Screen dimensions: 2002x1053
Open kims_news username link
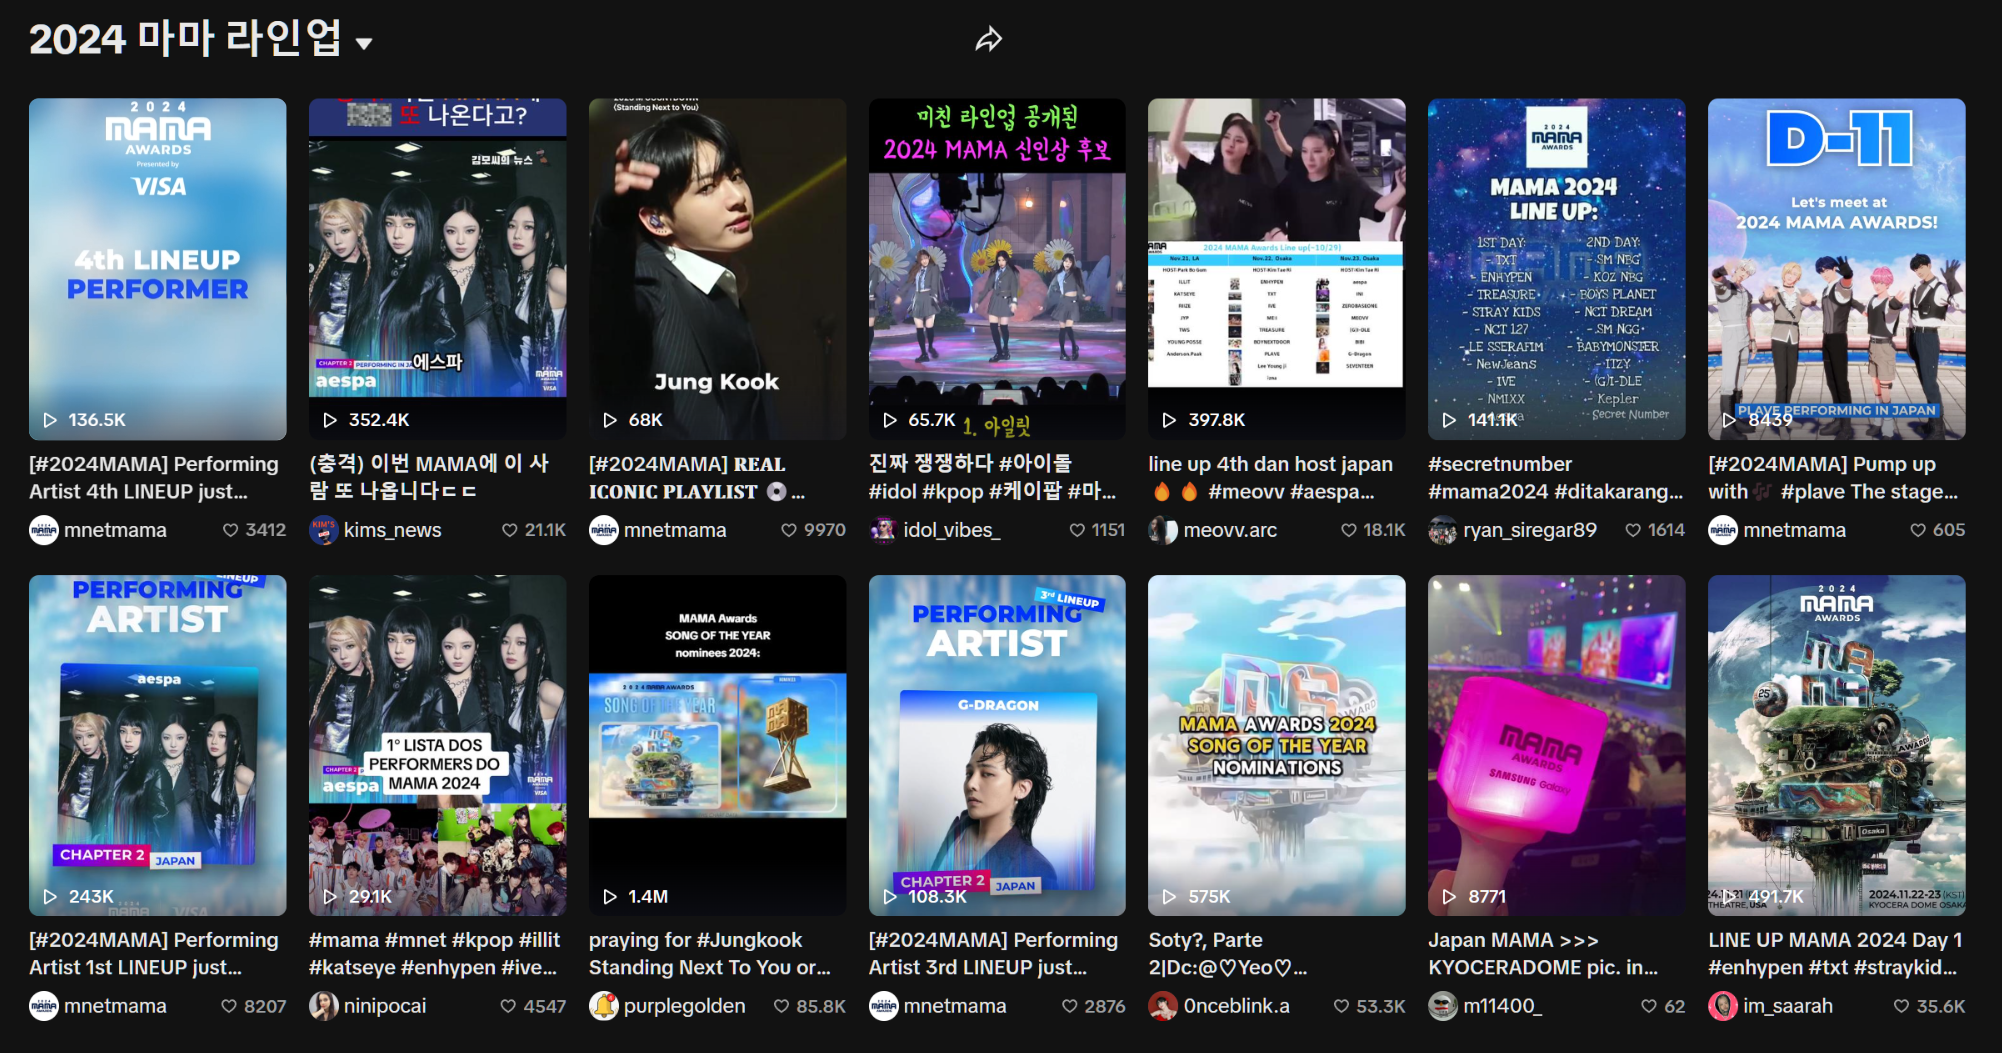pyautogui.click(x=392, y=530)
